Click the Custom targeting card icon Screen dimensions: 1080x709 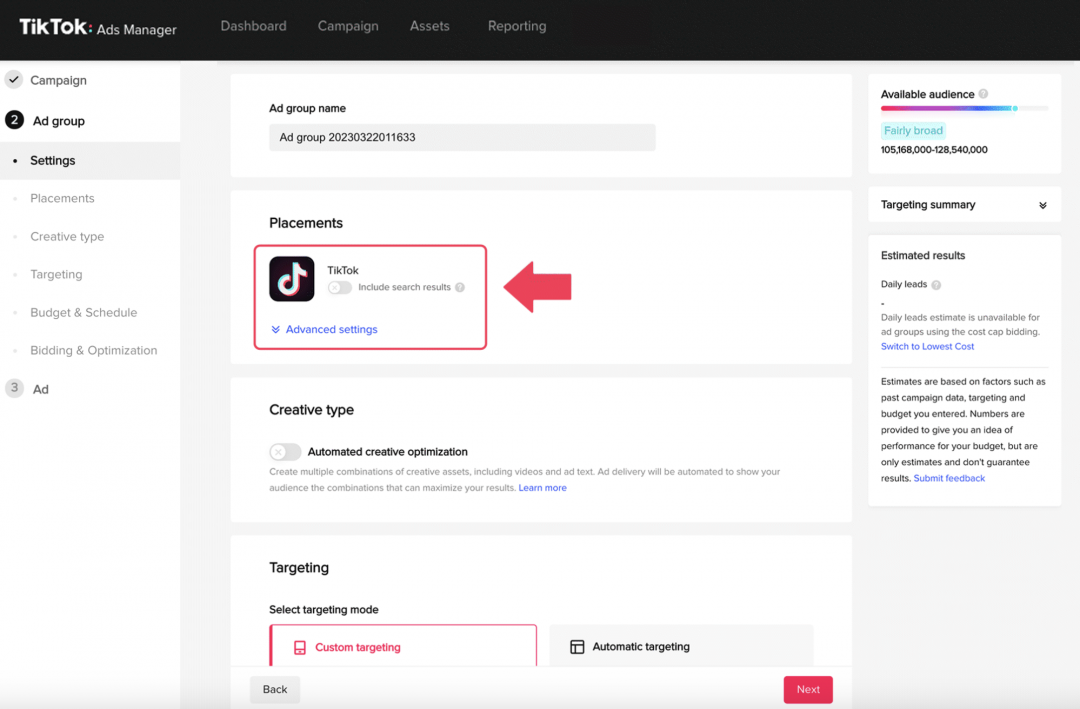click(300, 648)
